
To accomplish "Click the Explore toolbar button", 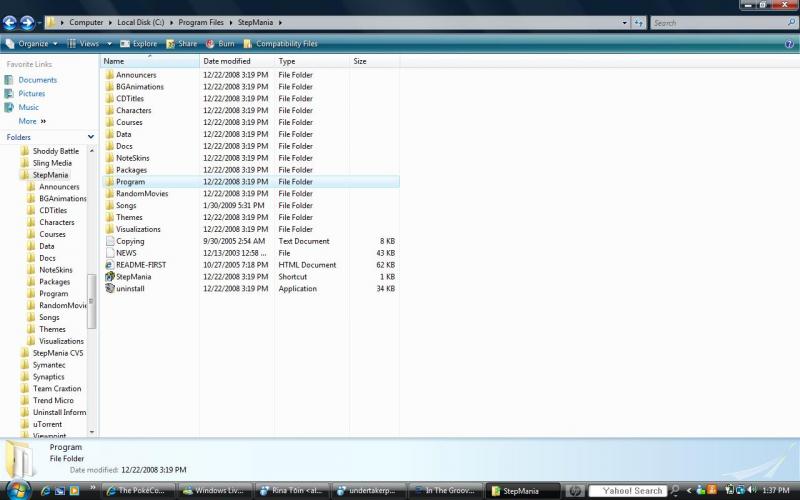I will tap(138, 44).
